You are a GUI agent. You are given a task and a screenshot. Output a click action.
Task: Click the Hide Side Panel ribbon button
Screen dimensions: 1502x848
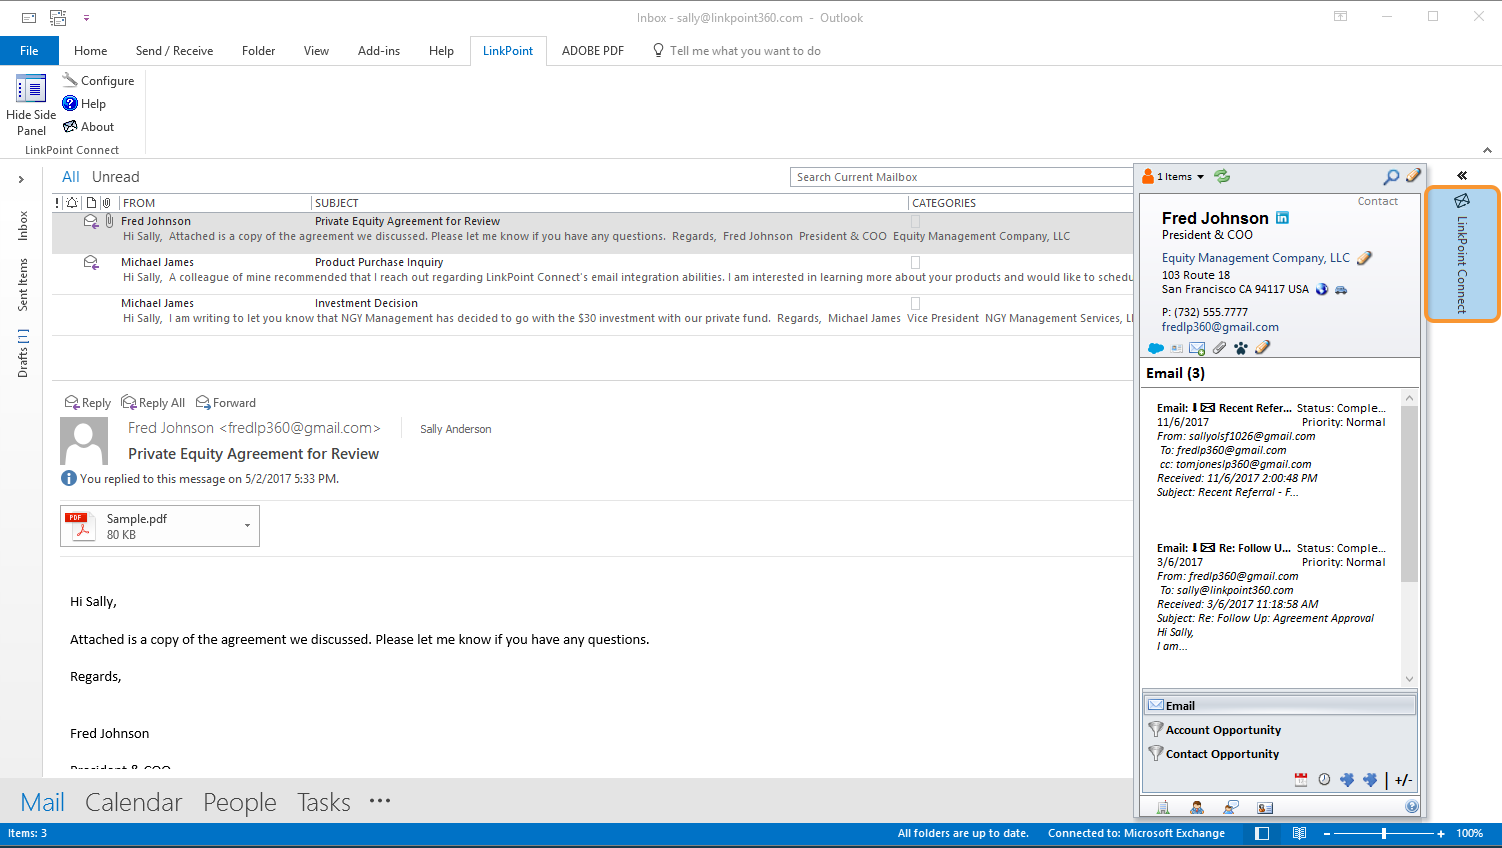[31, 104]
